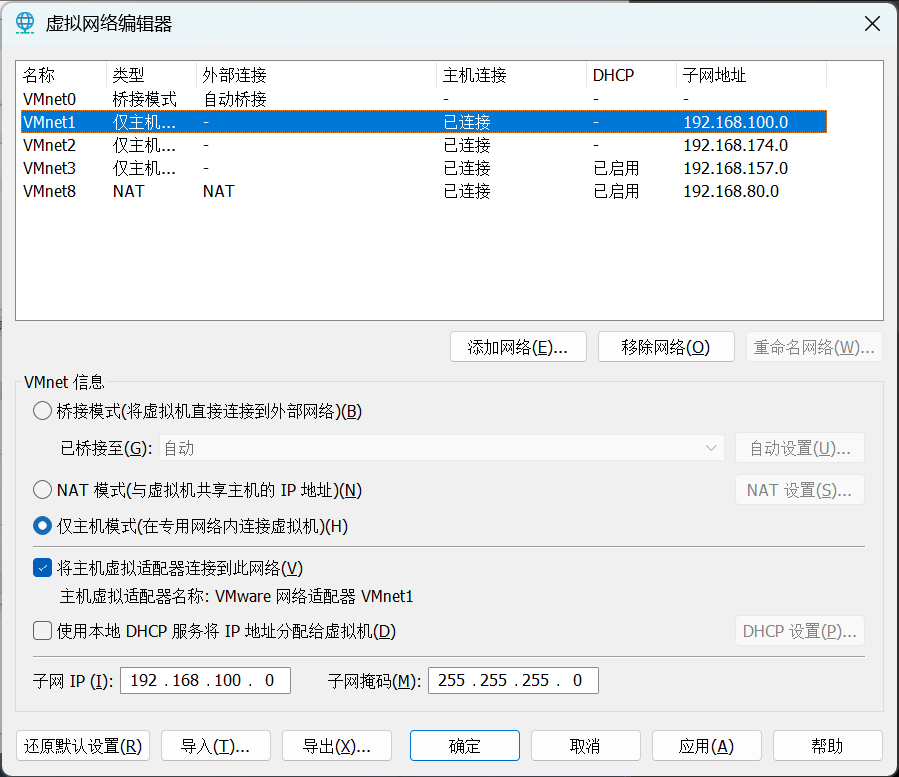Click the 外部连接 column header
Screen dimensions: 899x777
(x=316, y=75)
